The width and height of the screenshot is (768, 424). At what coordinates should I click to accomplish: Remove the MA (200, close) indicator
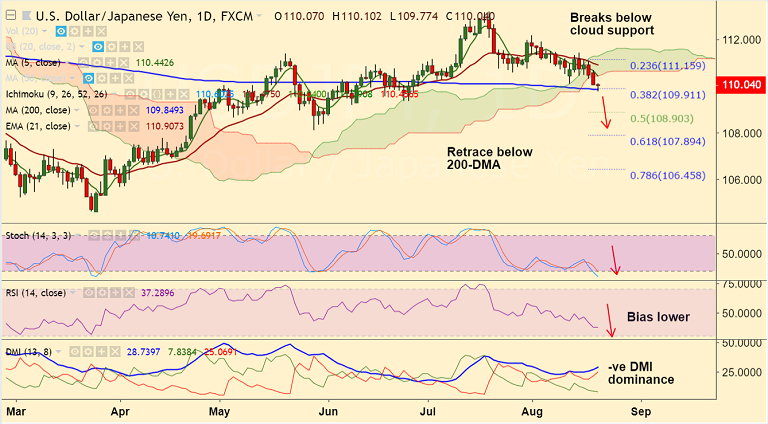coord(133,111)
